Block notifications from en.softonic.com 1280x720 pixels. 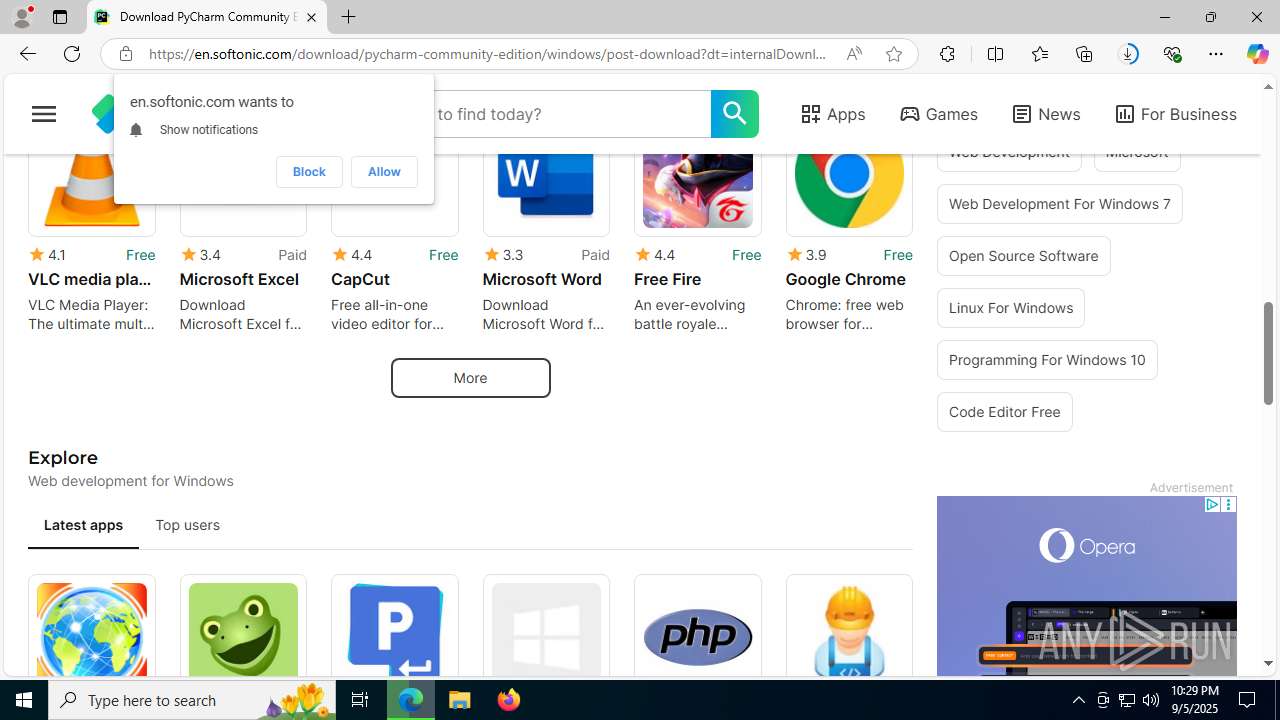point(309,172)
